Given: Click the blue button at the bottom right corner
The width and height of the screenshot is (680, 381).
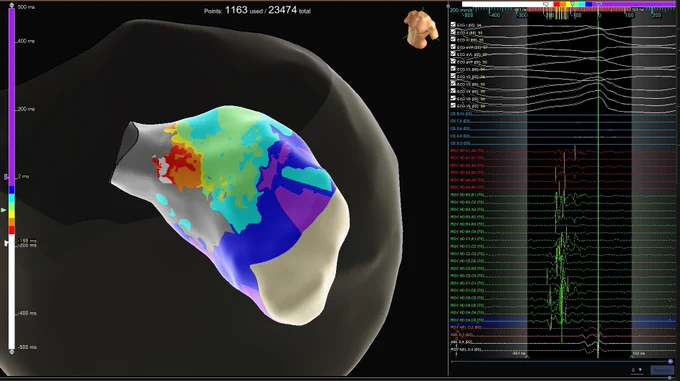Looking at the screenshot, I should pos(663,370).
